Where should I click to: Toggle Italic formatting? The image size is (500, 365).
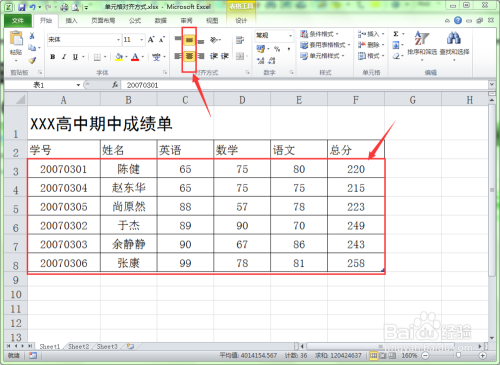click(64, 57)
